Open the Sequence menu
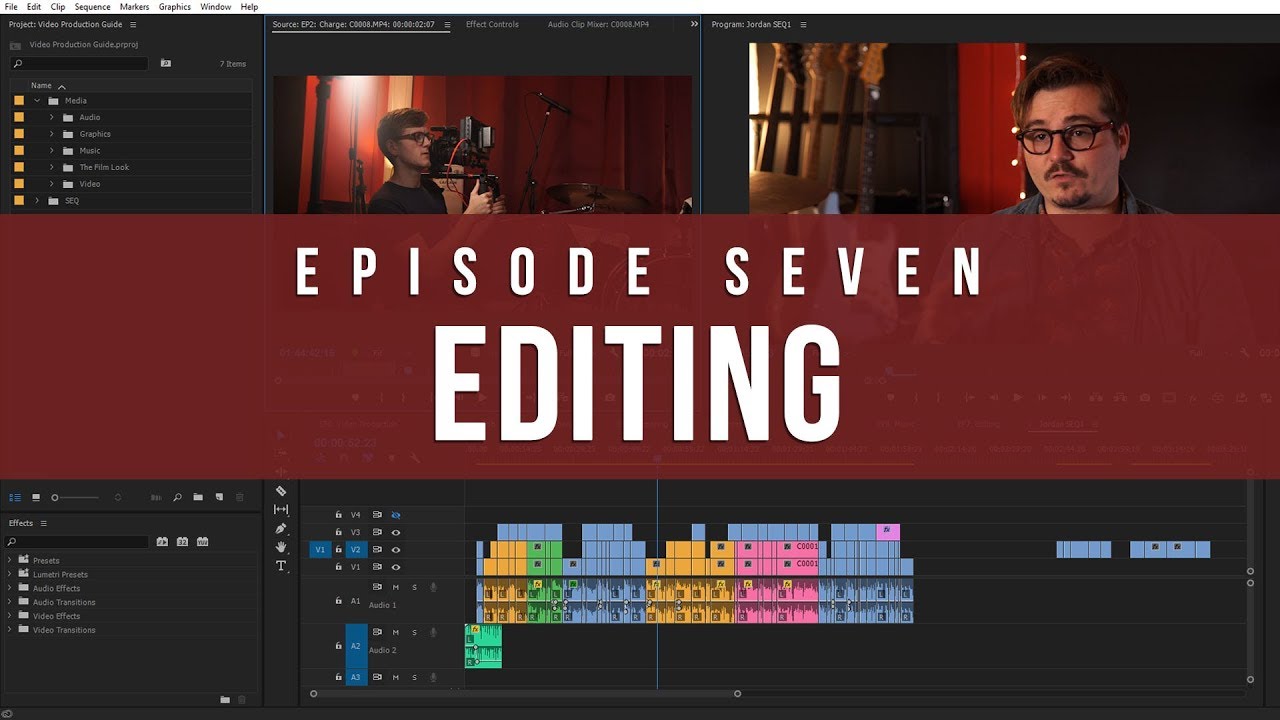Viewport: 1280px width, 720px height. point(92,7)
